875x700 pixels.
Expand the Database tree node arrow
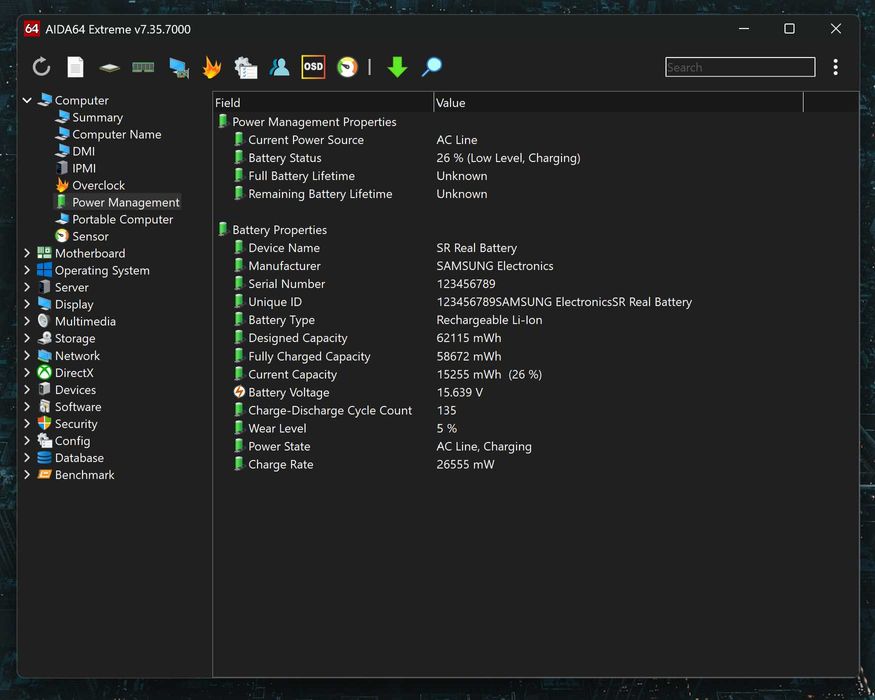click(27, 457)
